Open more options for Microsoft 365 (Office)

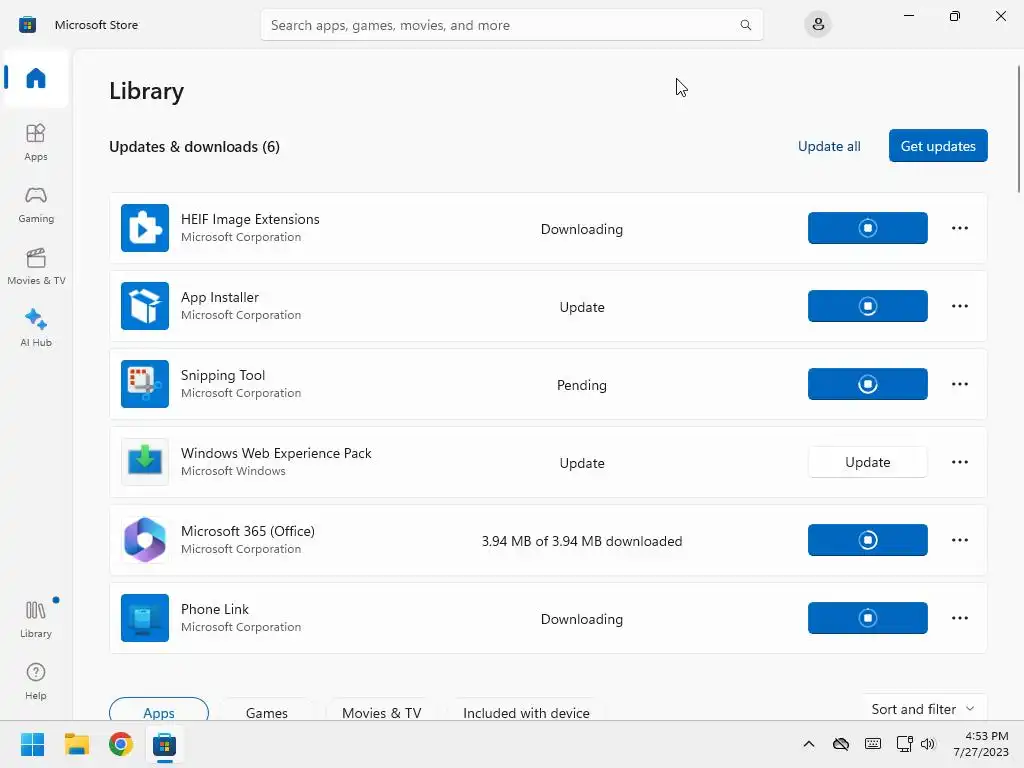959,540
